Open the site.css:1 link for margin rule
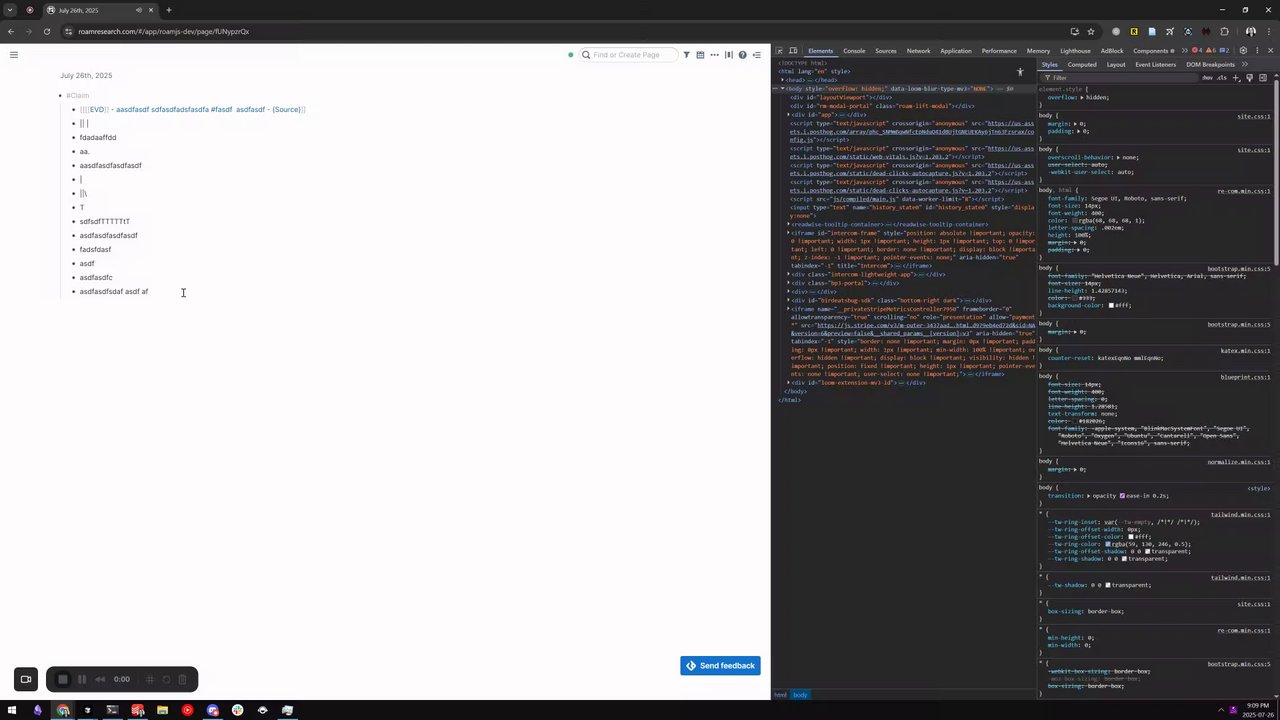Screen dimensions: 1280x720 pyautogui.click(x=1254, y=116)
